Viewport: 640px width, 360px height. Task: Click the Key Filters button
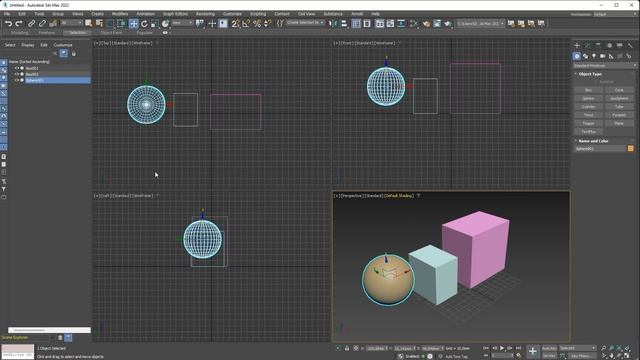coord(581,356)
